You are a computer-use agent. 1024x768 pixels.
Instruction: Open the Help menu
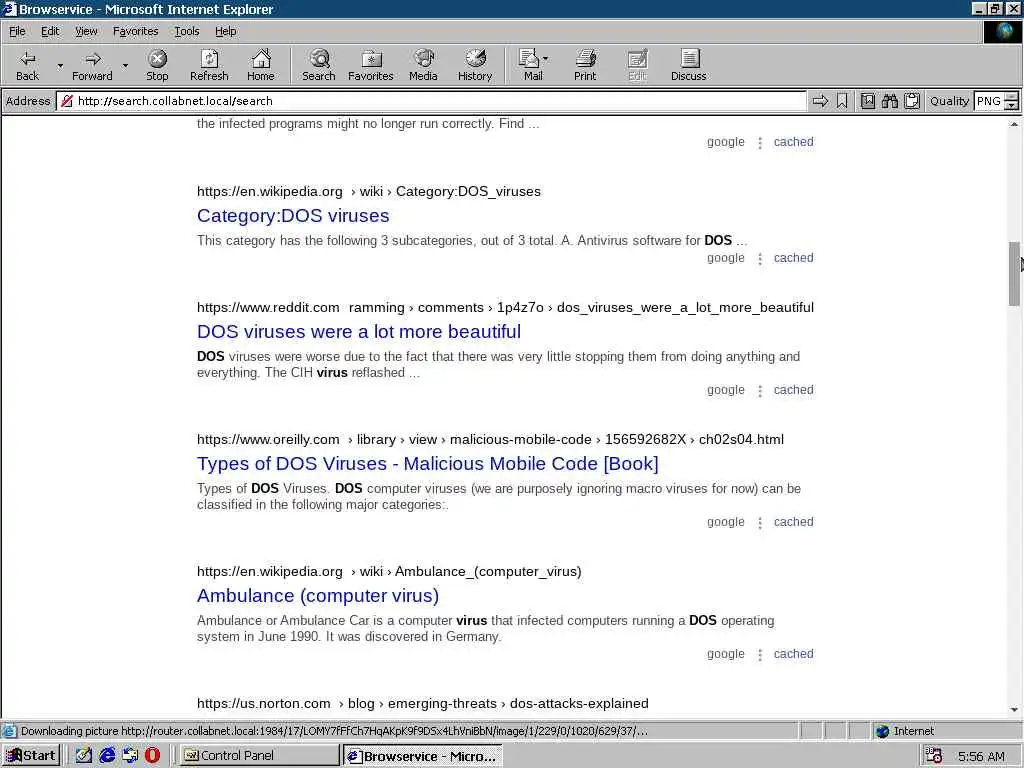pos(225,31)
